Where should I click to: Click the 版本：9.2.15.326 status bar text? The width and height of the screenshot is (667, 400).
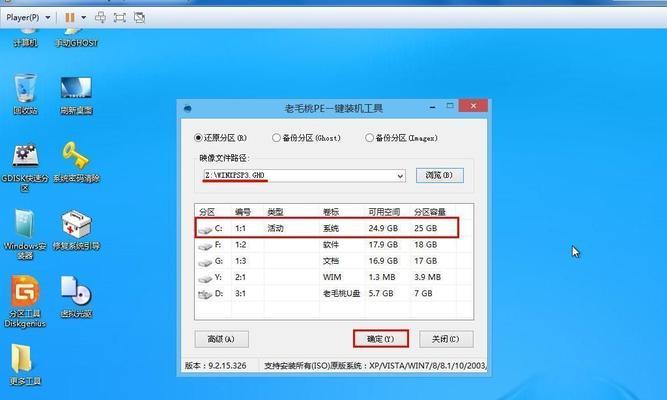click(x=215, y=366)
